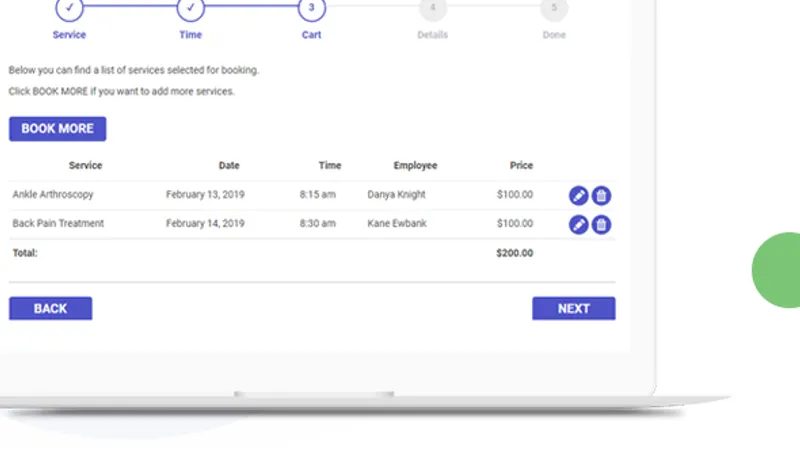Delete the Ankle Arthroscopy booking

click(x=601, y=196)
